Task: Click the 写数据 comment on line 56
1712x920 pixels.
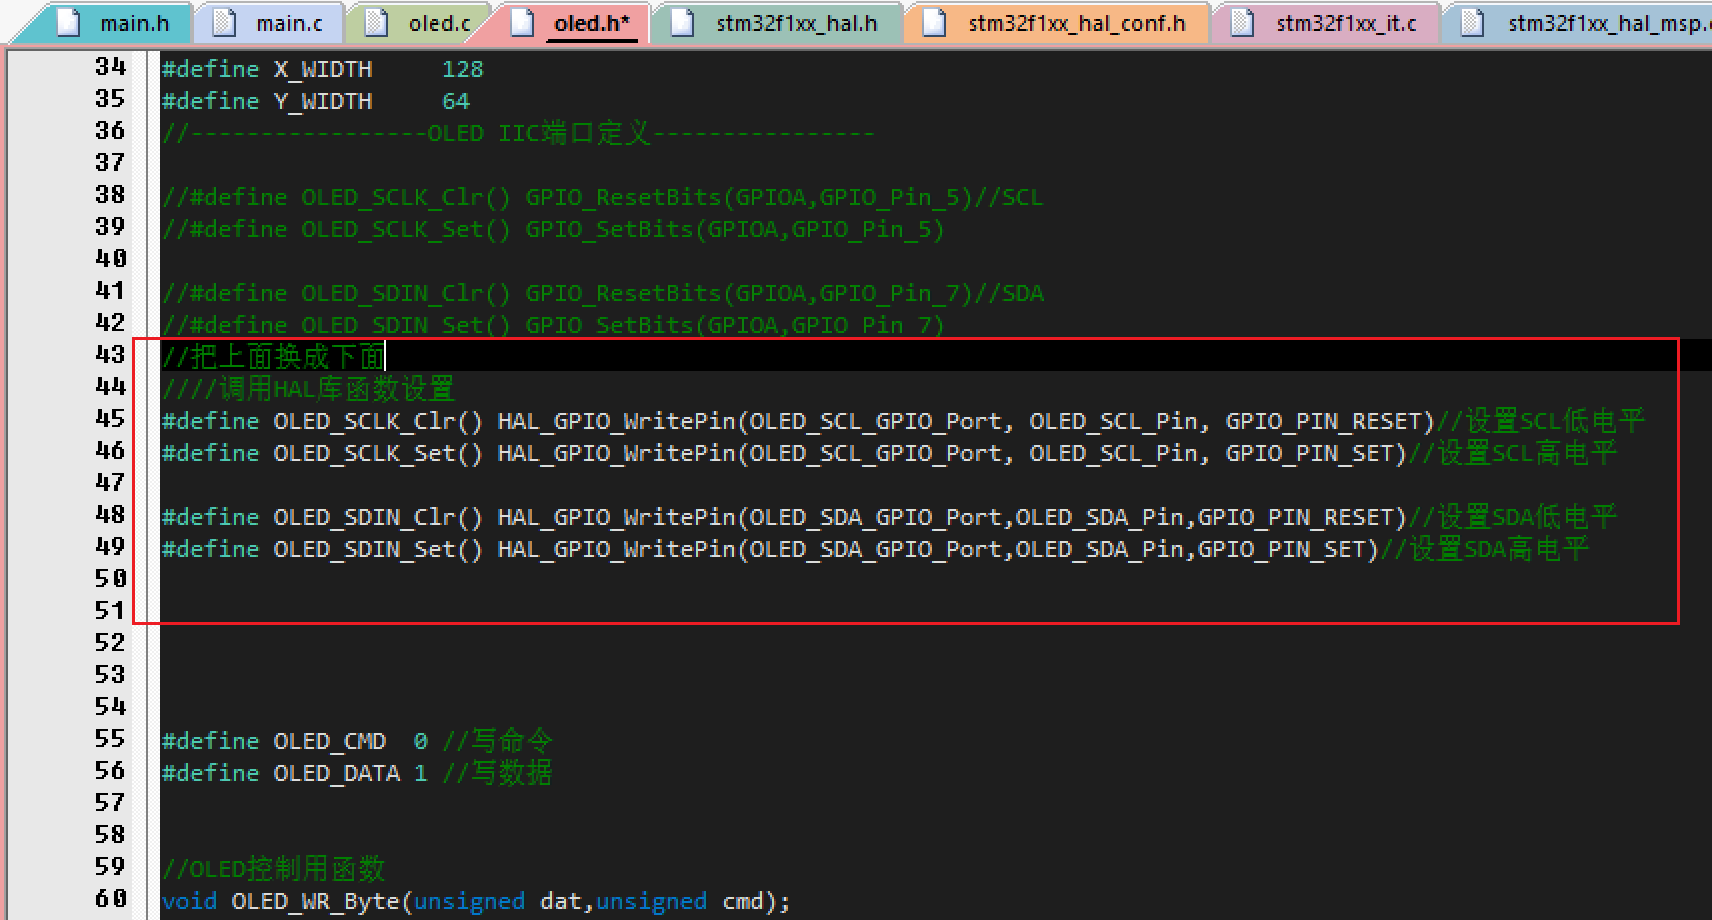Action: (497, 773)
